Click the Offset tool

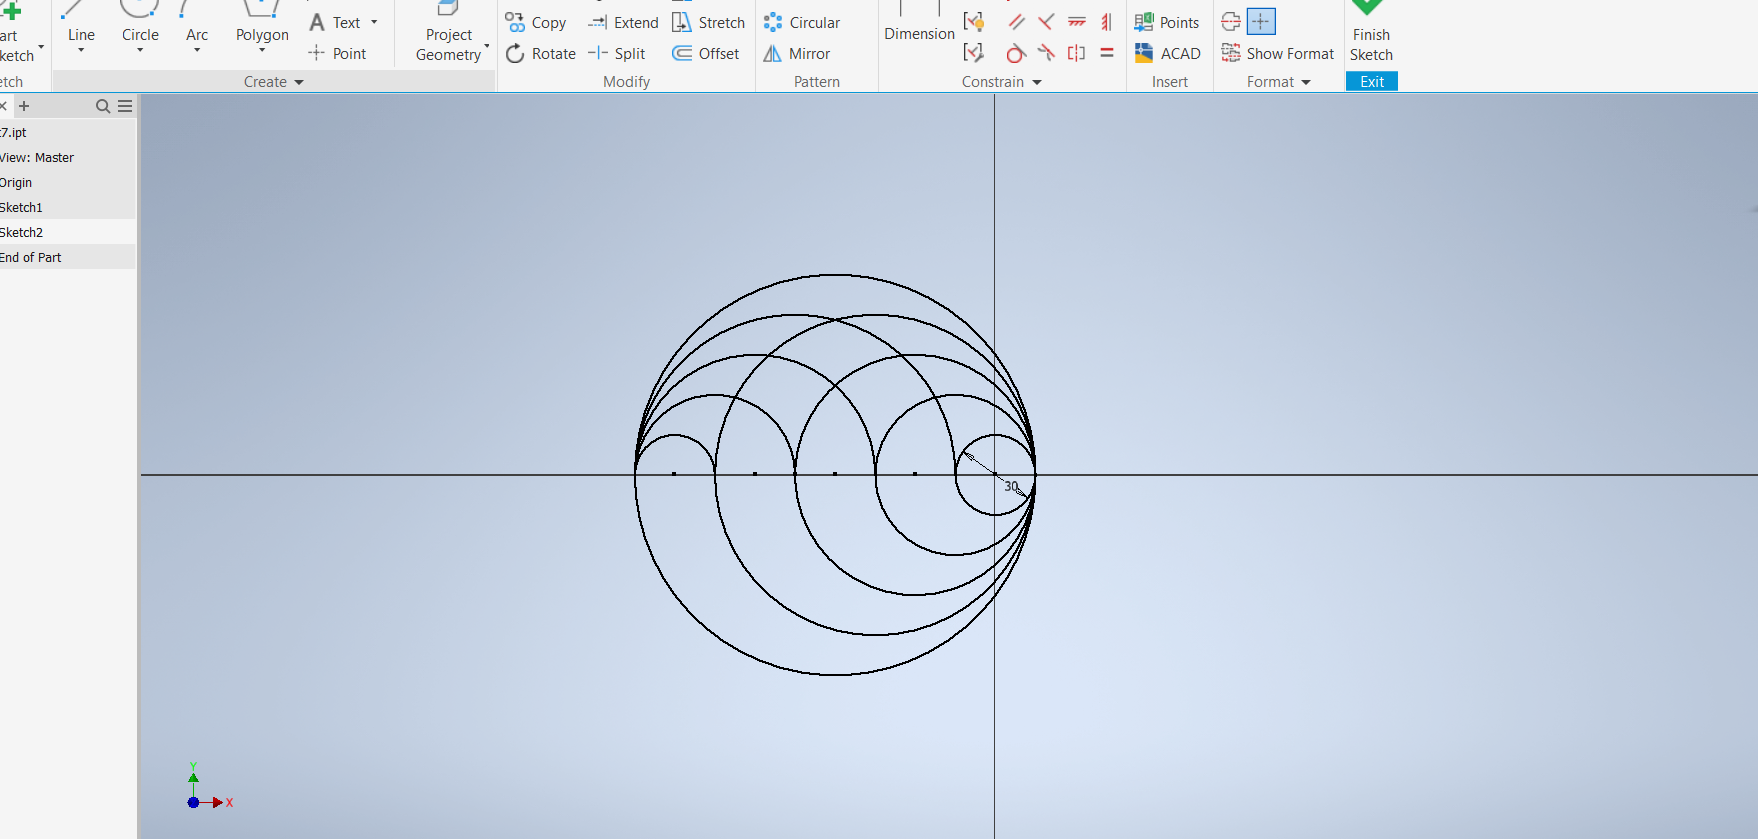coord(706,54)
